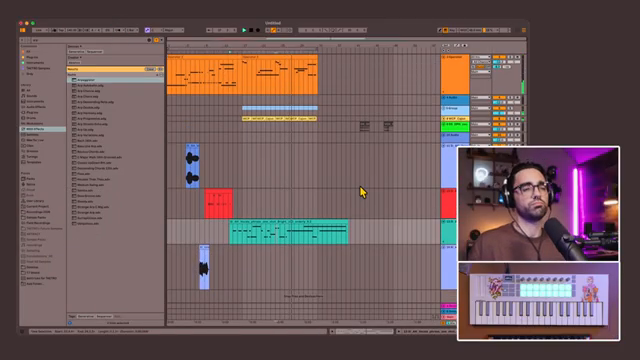This screenshot has width=640, height=360.
Task: Select the Generative device filter tag
Action: (x=76, y=52)
